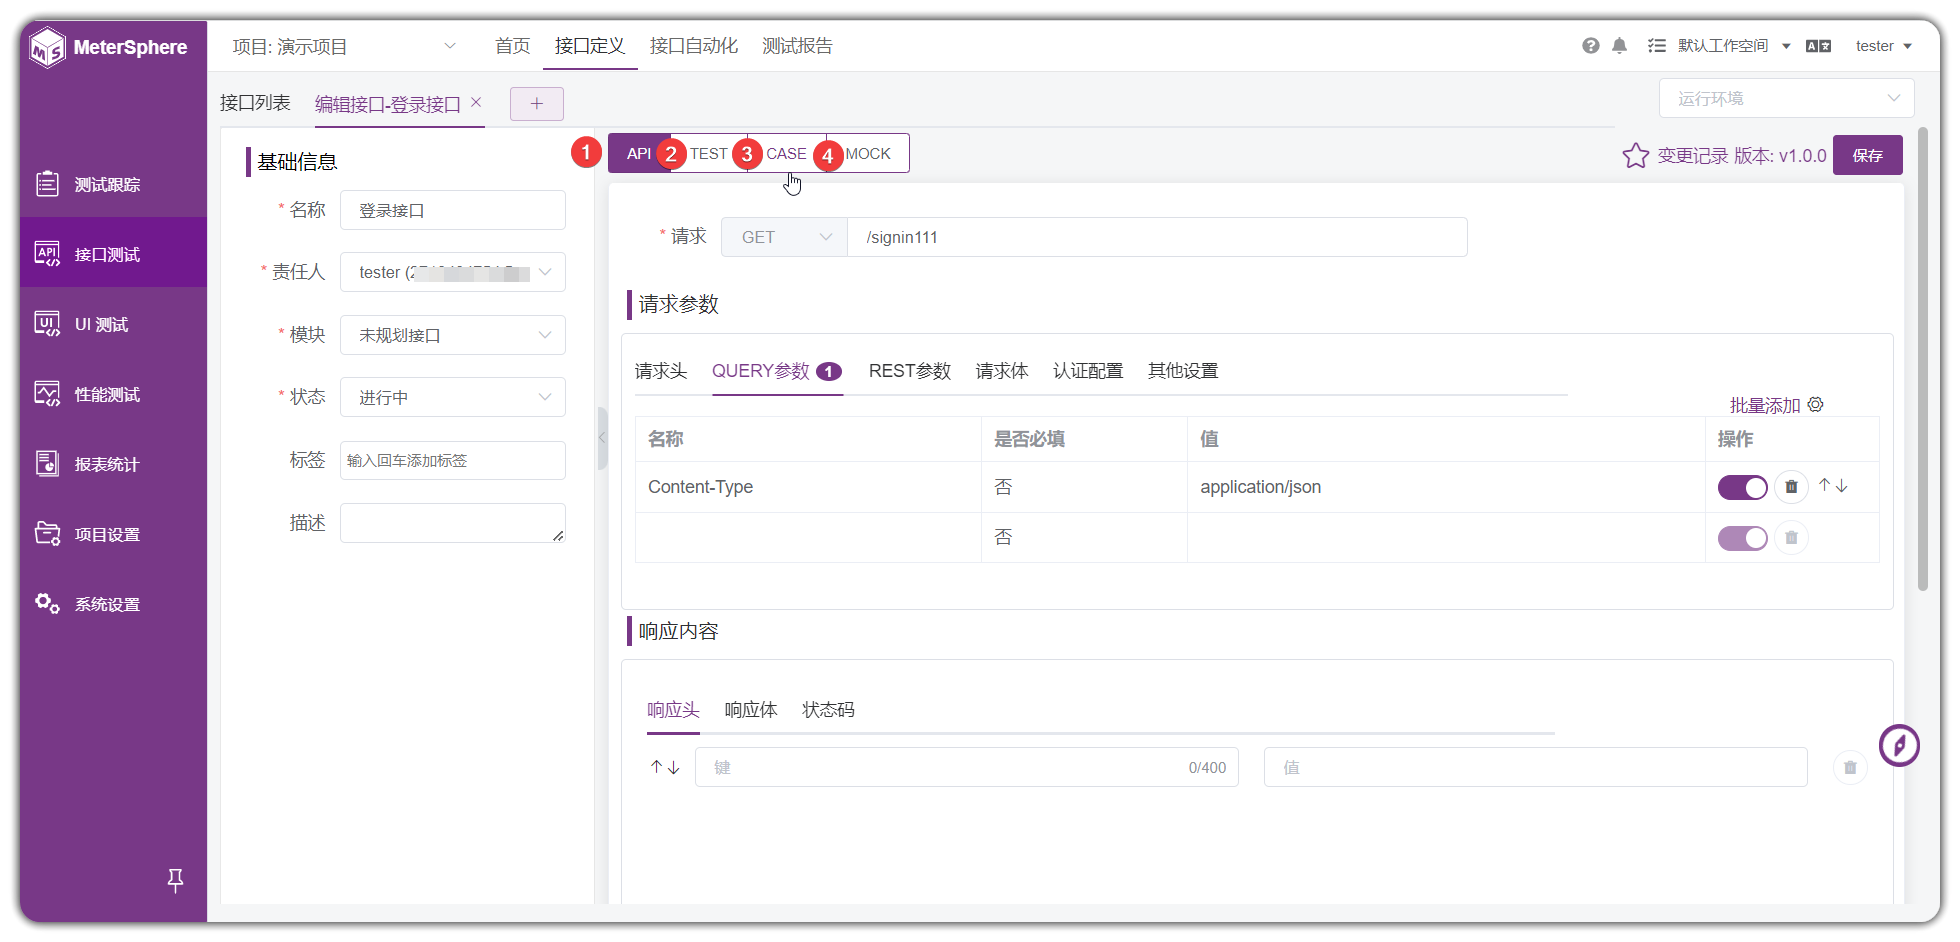Add a new tab with plus button

(537, 104)
